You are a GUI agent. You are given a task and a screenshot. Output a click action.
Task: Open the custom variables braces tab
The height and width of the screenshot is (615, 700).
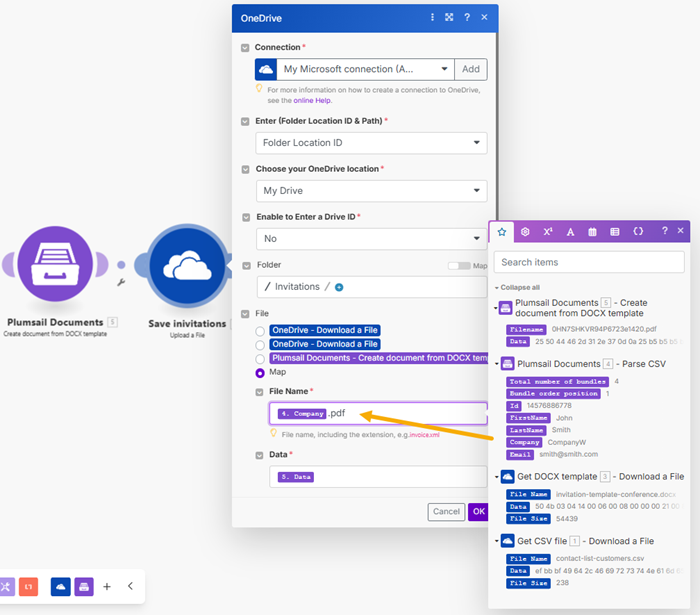(638, 231)
